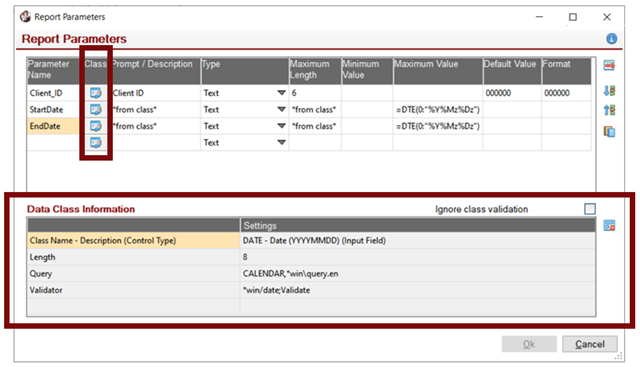Viewport: 640px width, 367px height.
Task: Click EndDate's '*from class*' maximum length cell
Action: [315, 126]
